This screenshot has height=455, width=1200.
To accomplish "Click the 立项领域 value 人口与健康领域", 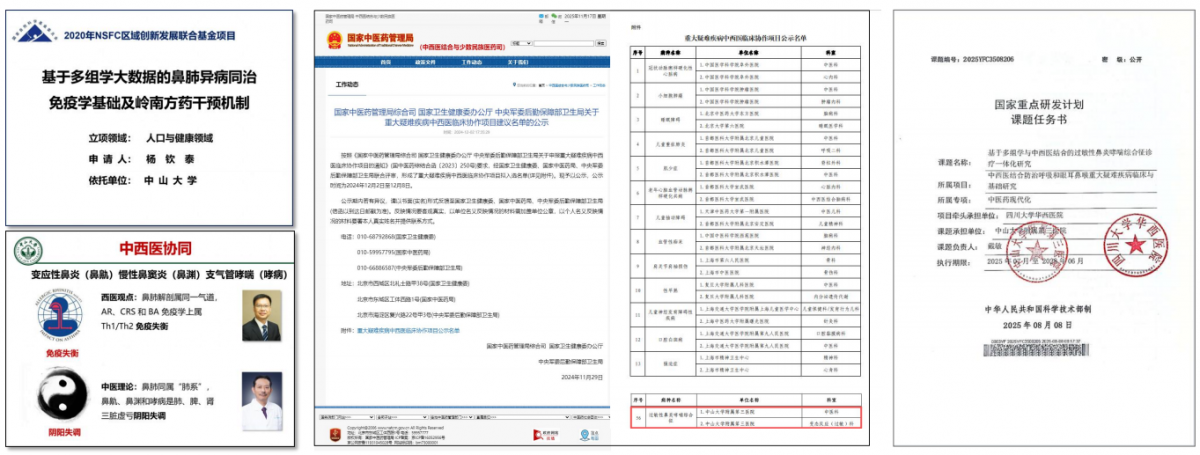I will pos(178,139).
